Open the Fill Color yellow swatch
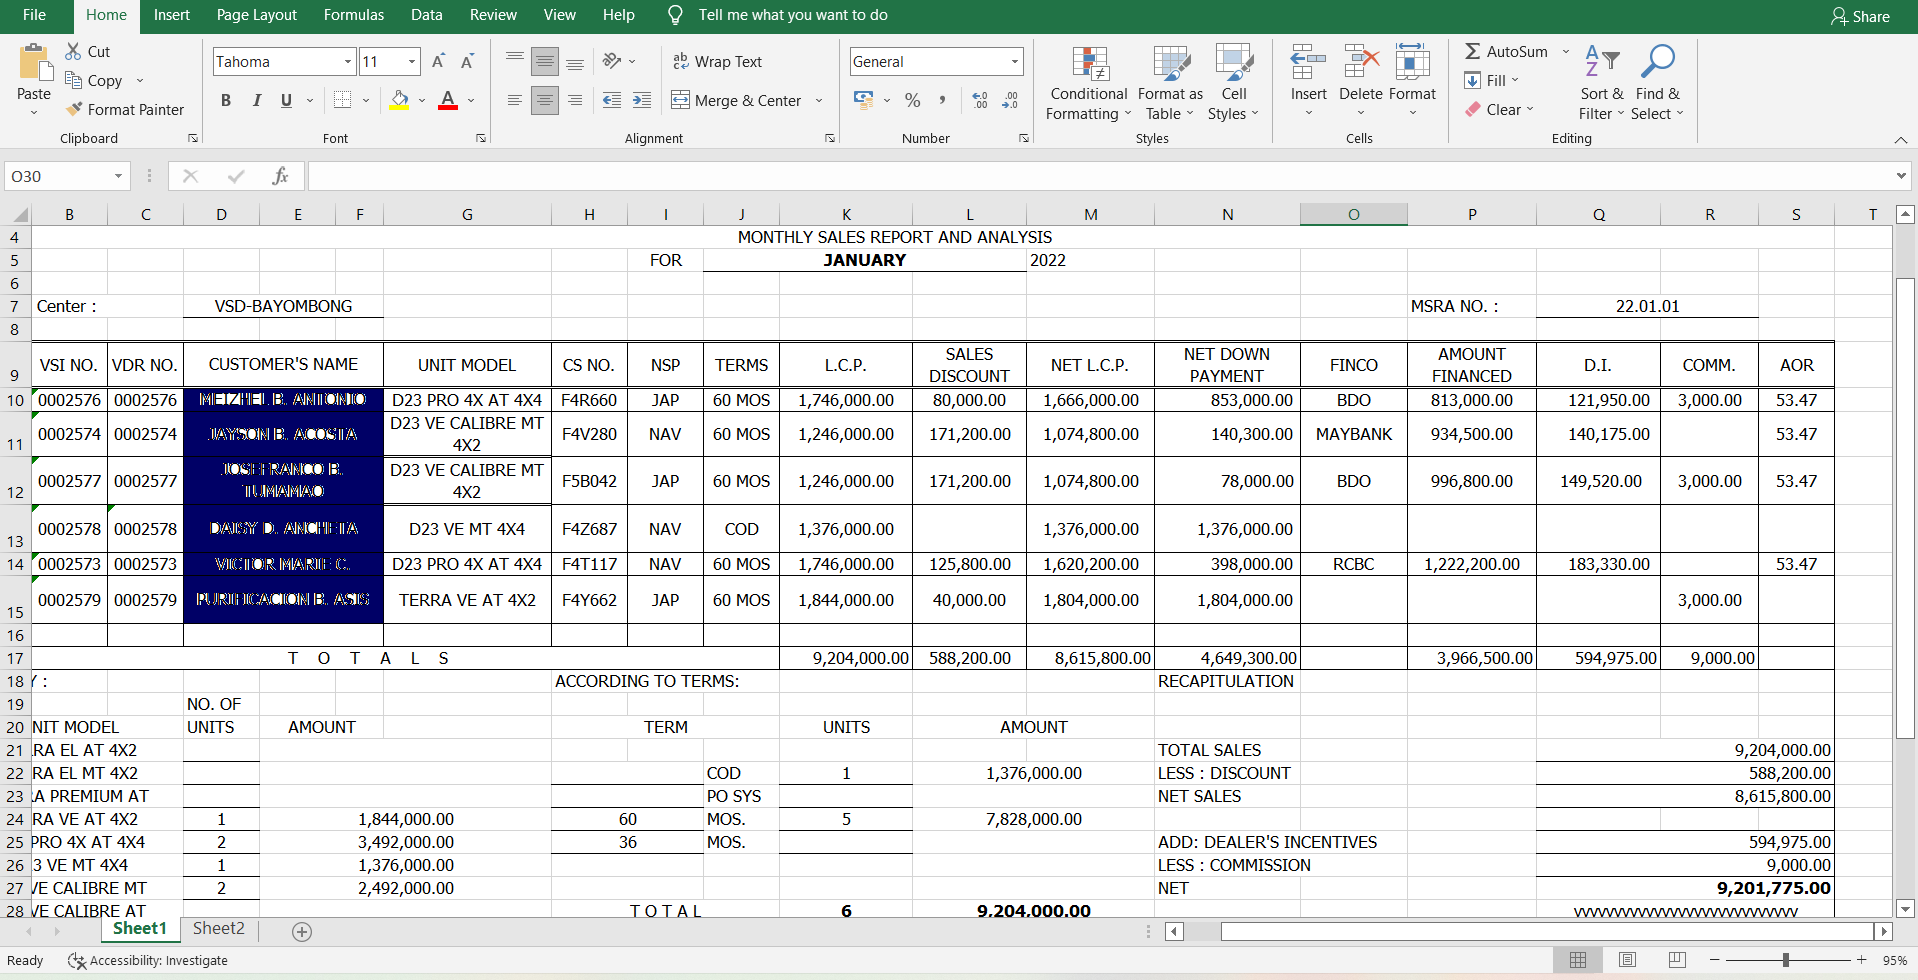This screenshot has width=1918, height=980. (400, 100)
